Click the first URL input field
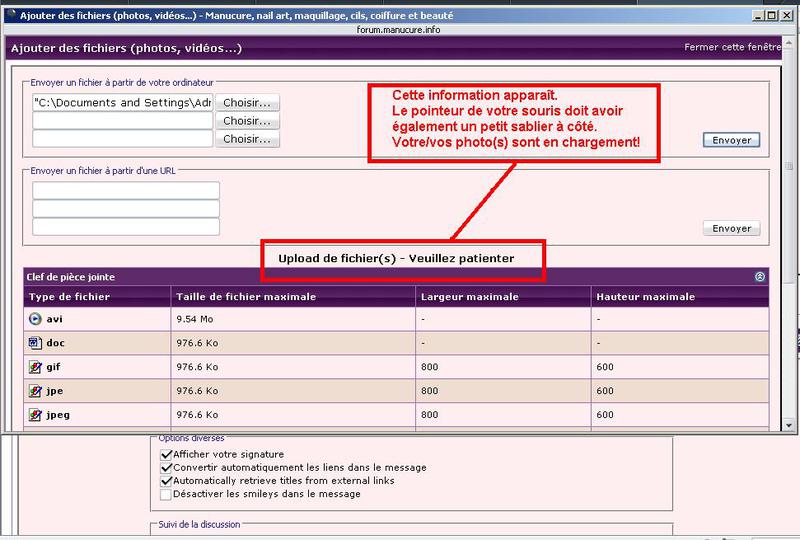 (126, 190)
